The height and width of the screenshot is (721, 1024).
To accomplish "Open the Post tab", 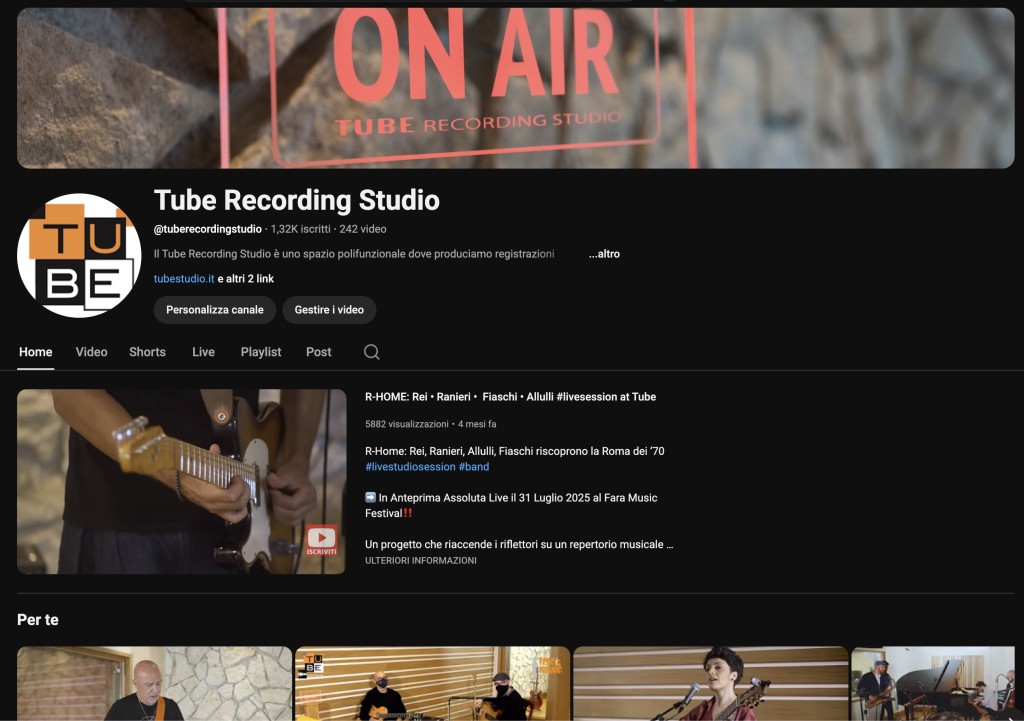I will click(x=318, y=352).
